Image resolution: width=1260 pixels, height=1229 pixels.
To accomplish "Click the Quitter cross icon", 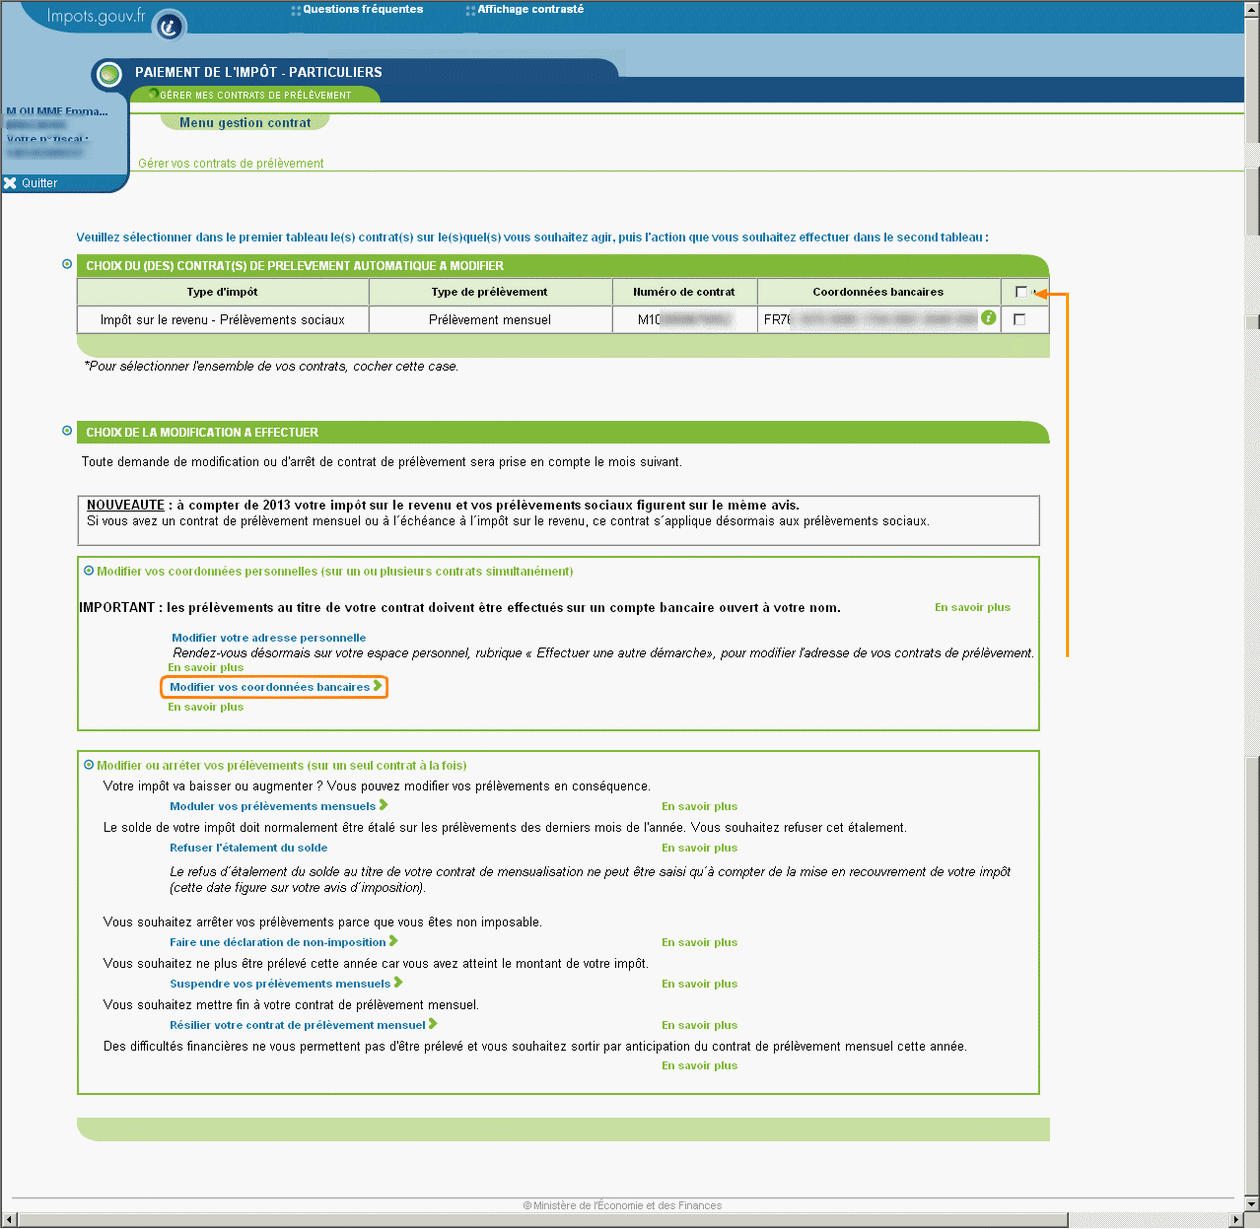I will tap(10, 183).
